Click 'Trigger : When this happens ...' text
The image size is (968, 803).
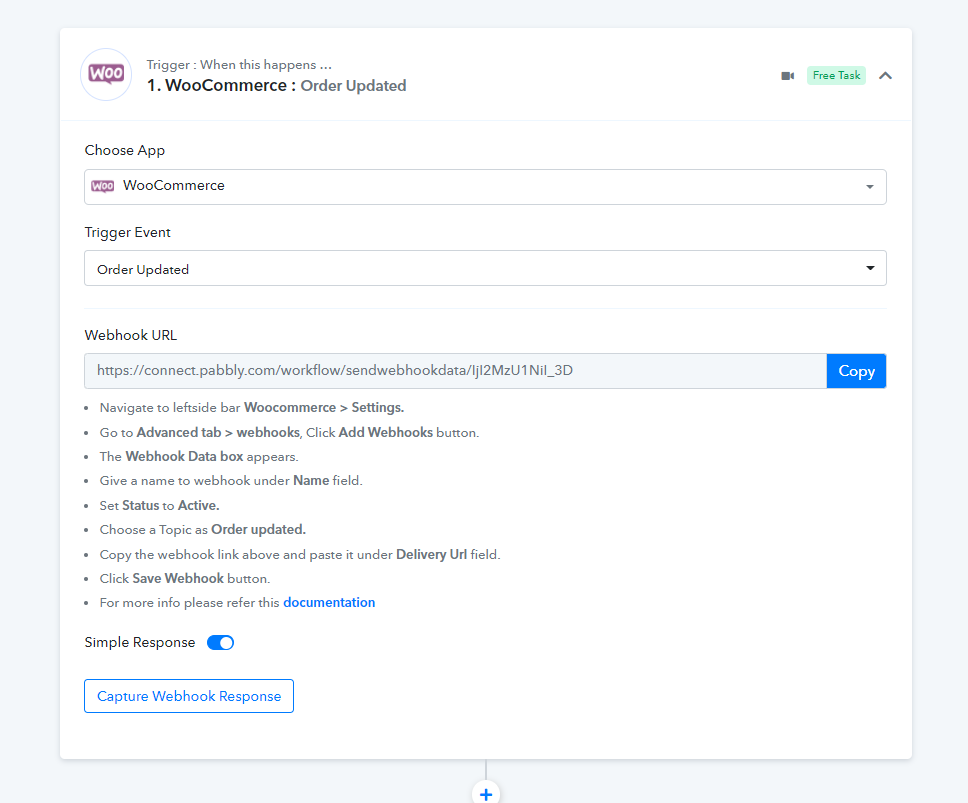(x=239, y=65)
